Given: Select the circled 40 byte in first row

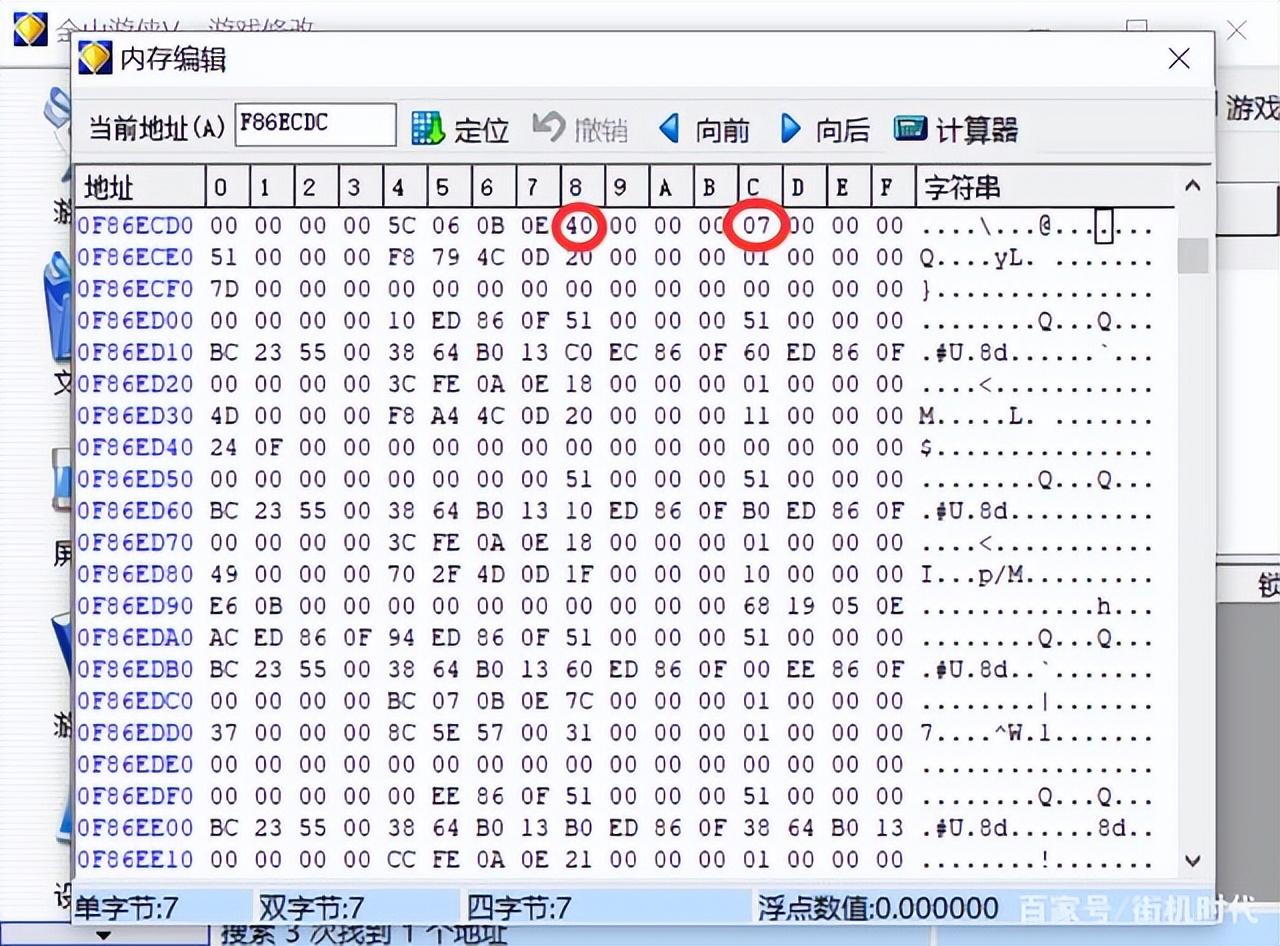Looking at the screenshot, I should [579, 226].
